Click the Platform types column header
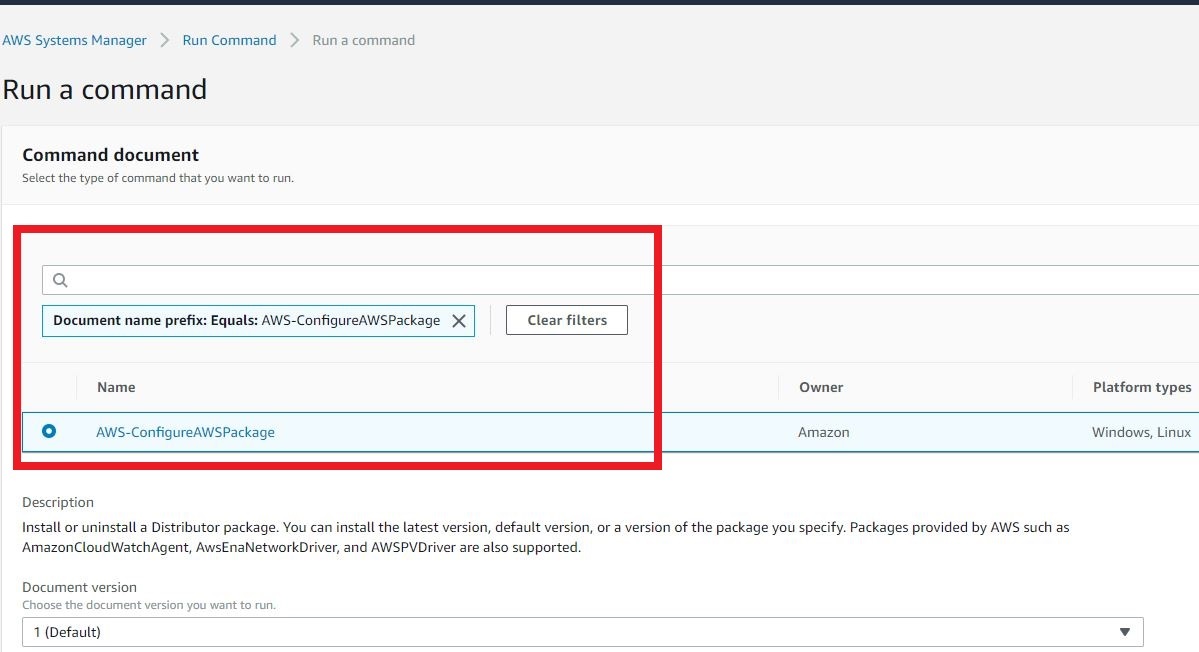 pos(1142,388)
